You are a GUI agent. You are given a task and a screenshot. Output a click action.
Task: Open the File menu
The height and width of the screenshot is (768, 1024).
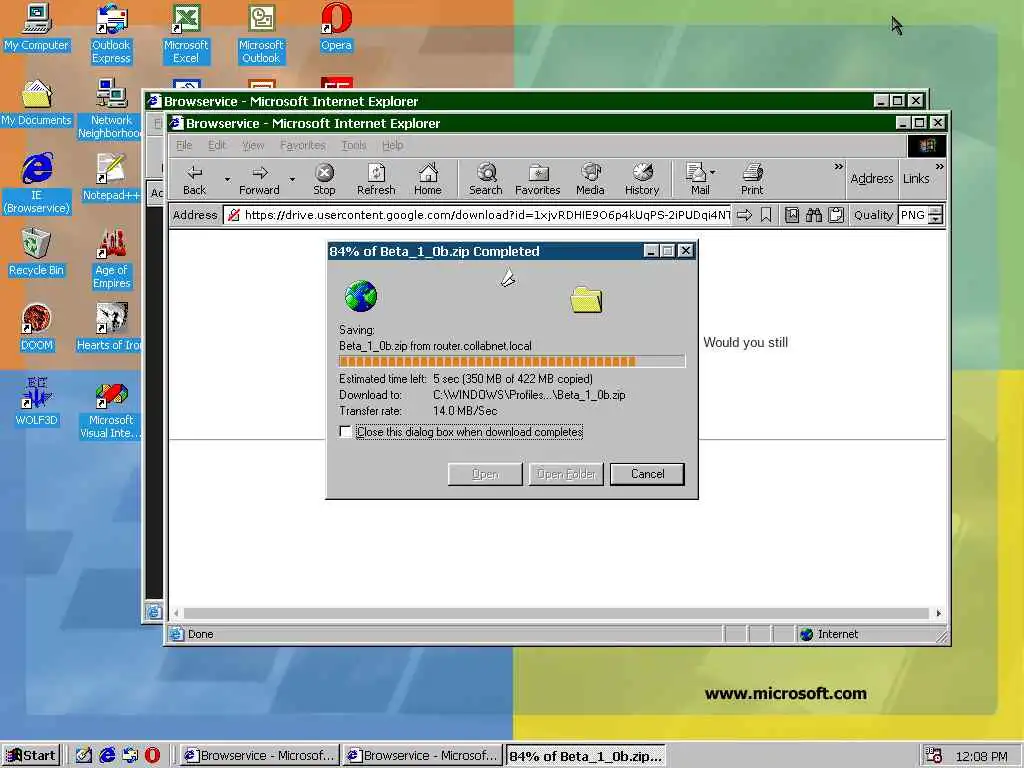[x=184, y=145]
